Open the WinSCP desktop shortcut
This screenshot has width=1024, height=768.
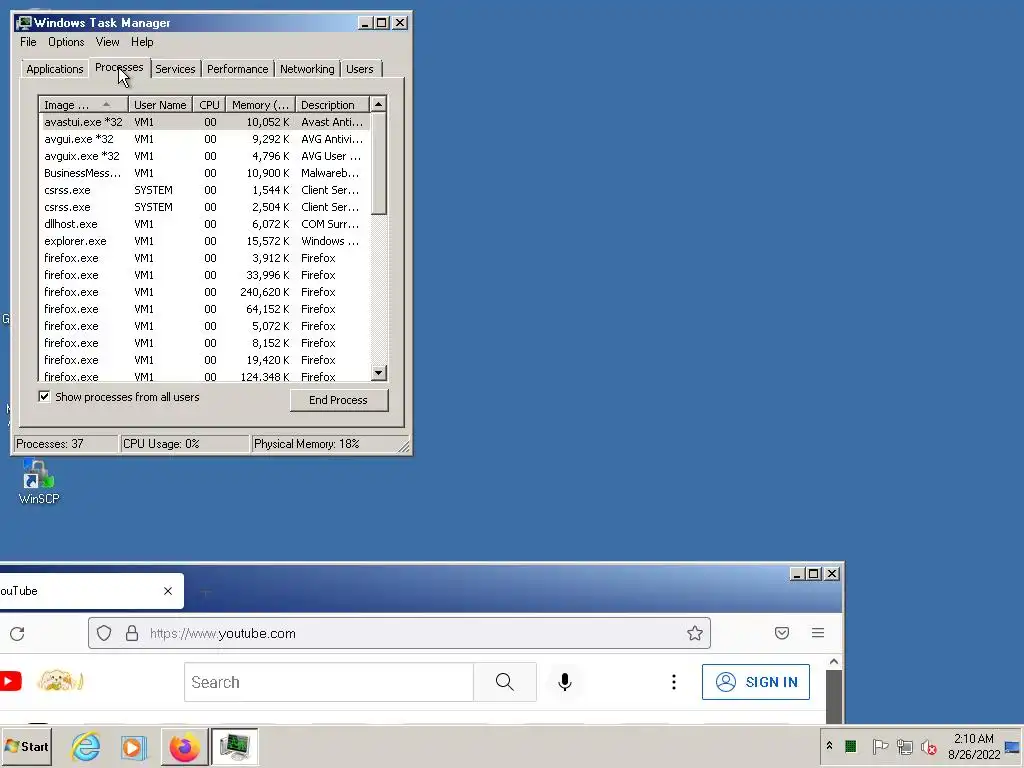(39, 483)
